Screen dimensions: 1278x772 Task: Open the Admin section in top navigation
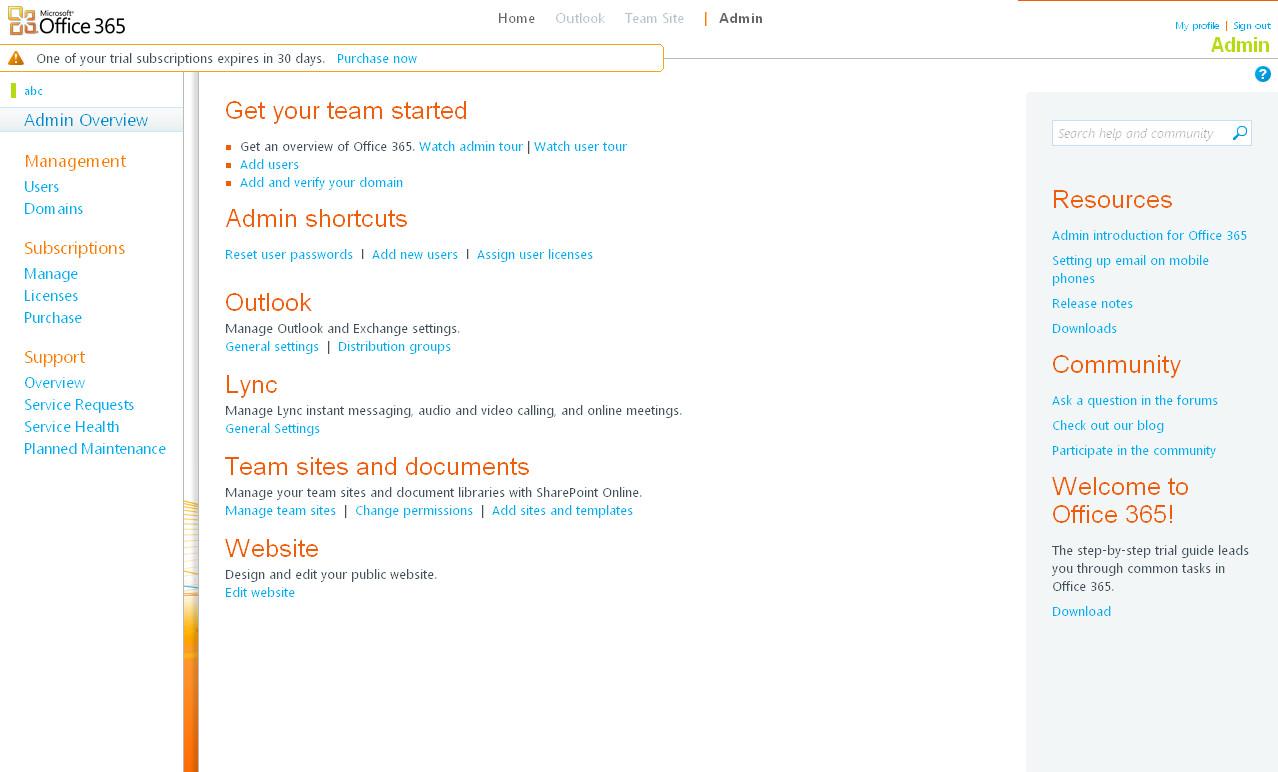(x=740, y=18)
